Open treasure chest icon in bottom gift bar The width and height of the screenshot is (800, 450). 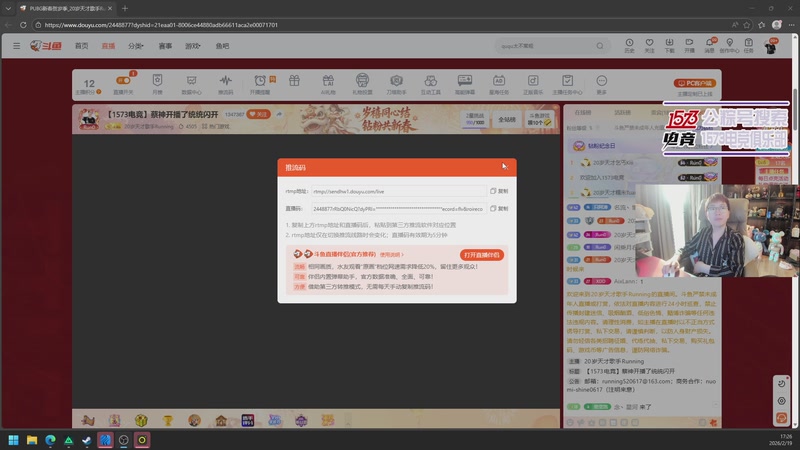[x=141, y=420]
